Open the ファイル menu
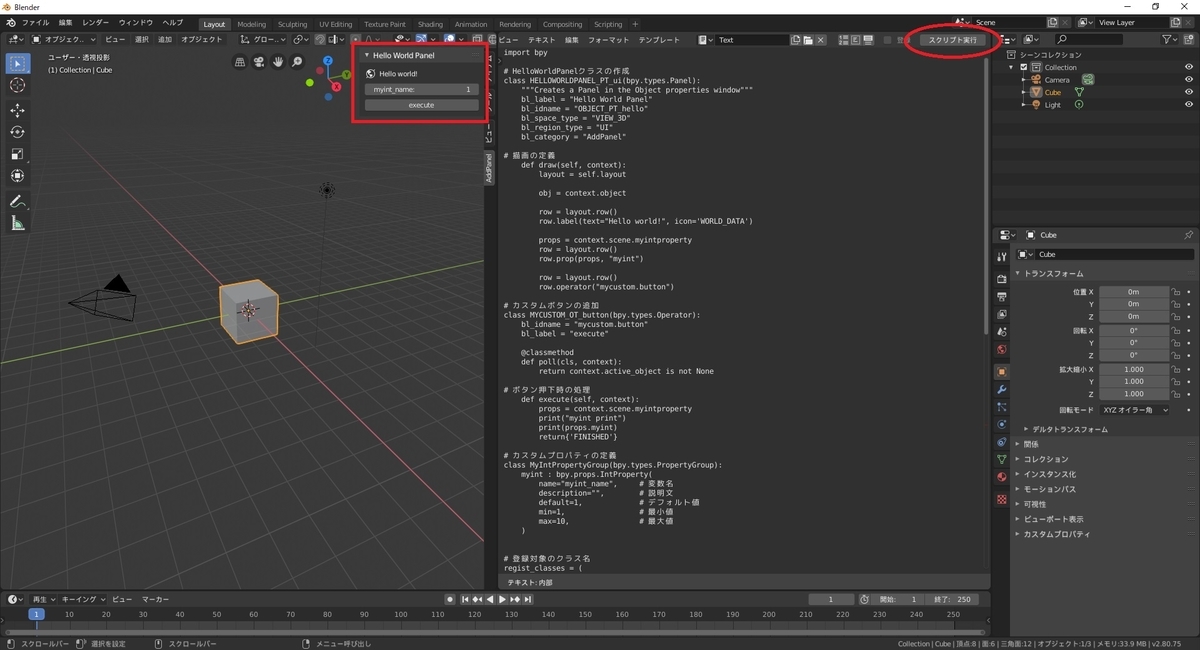 click(35, 22)
